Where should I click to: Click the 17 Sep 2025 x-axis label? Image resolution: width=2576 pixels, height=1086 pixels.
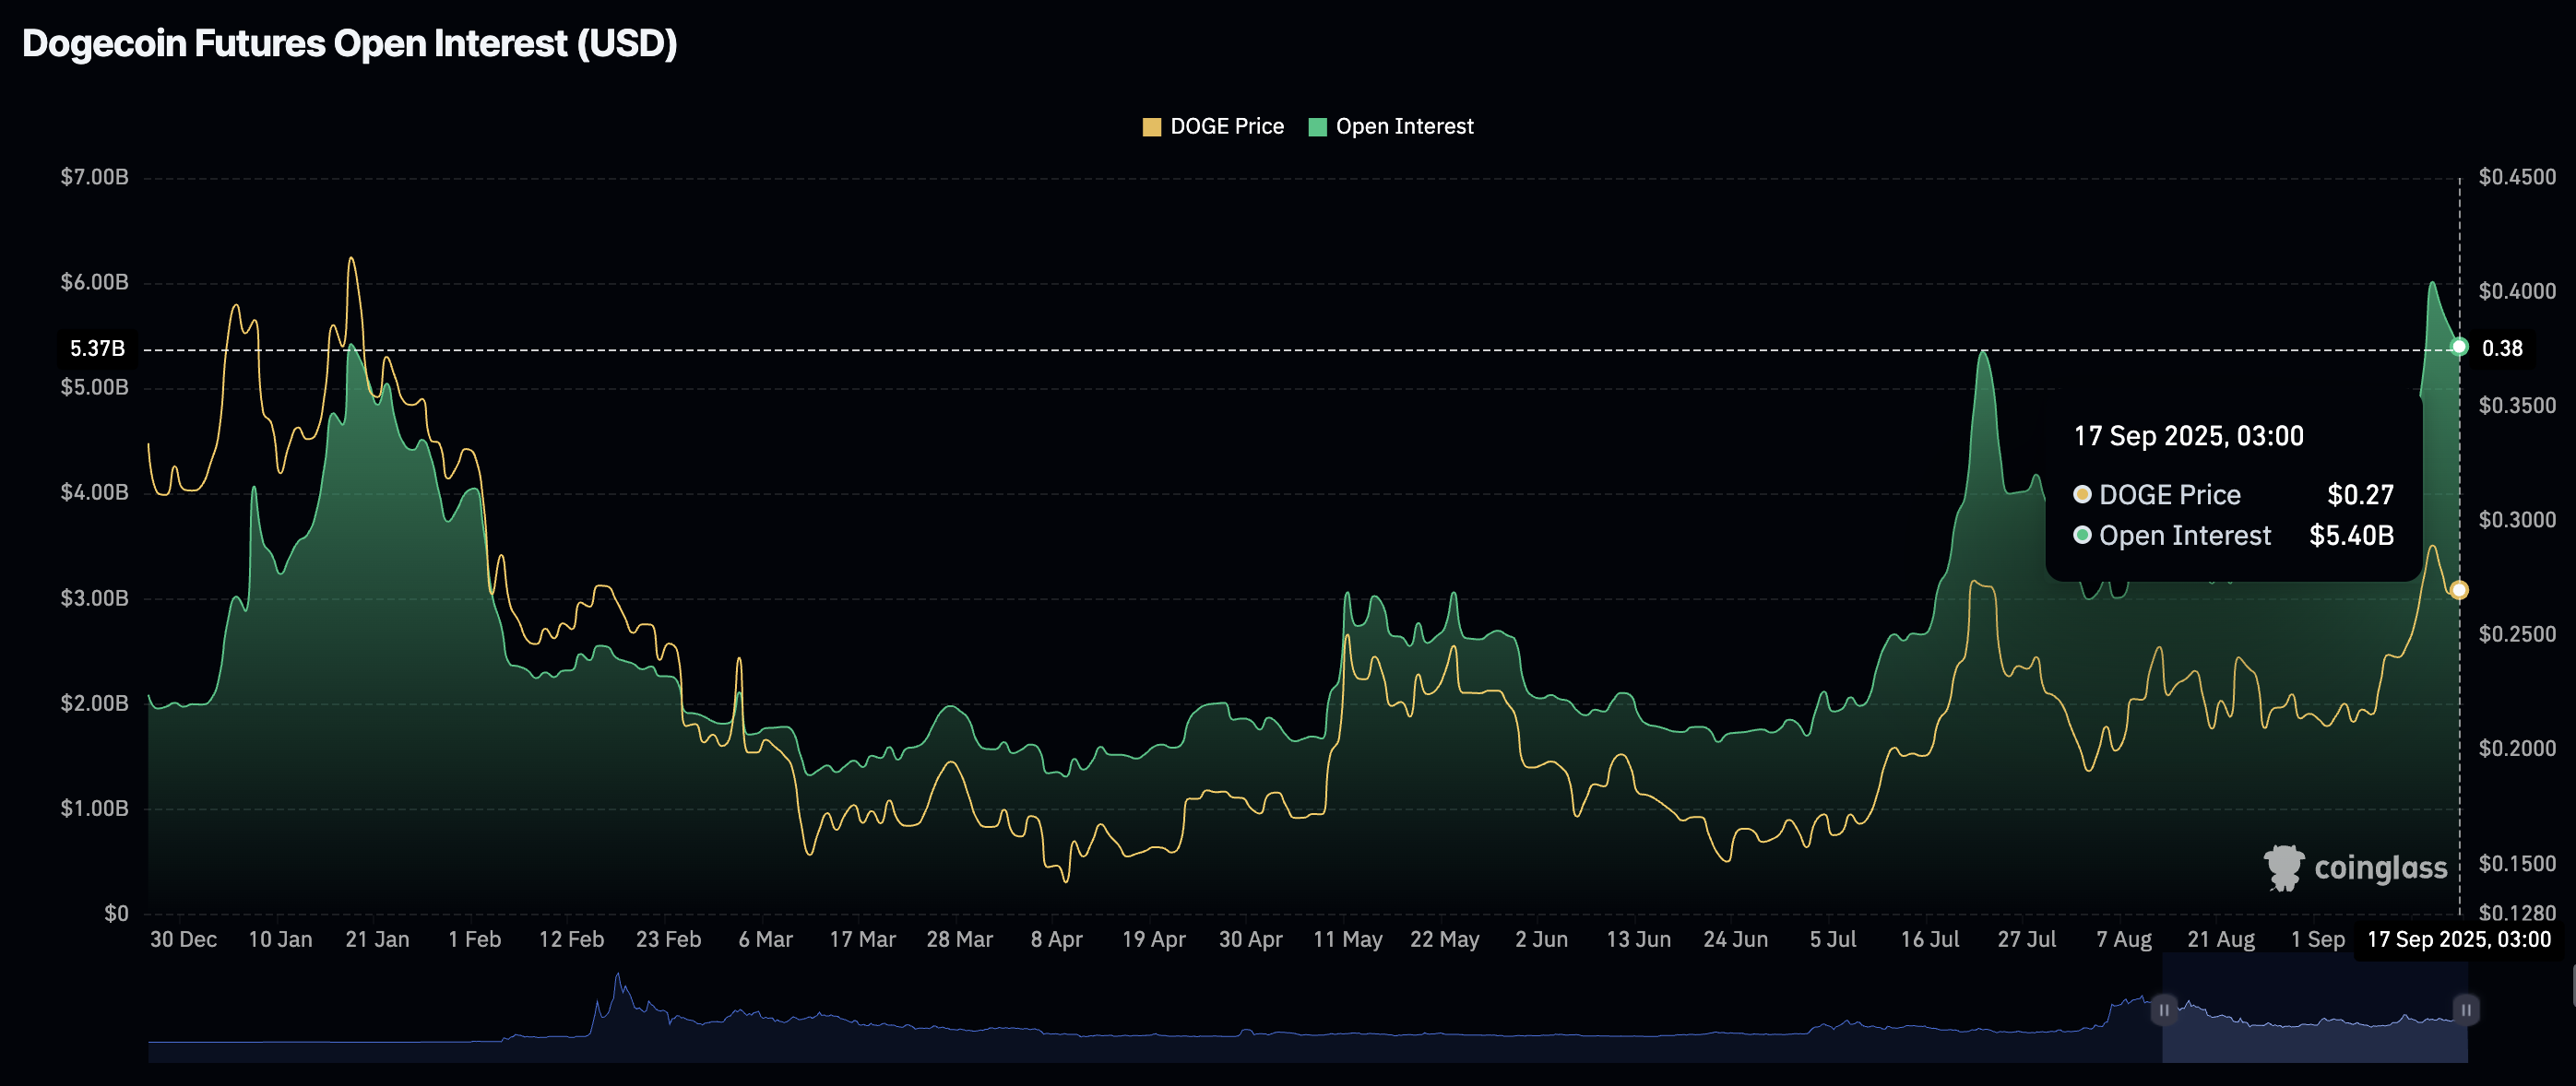click(2458, 939)
